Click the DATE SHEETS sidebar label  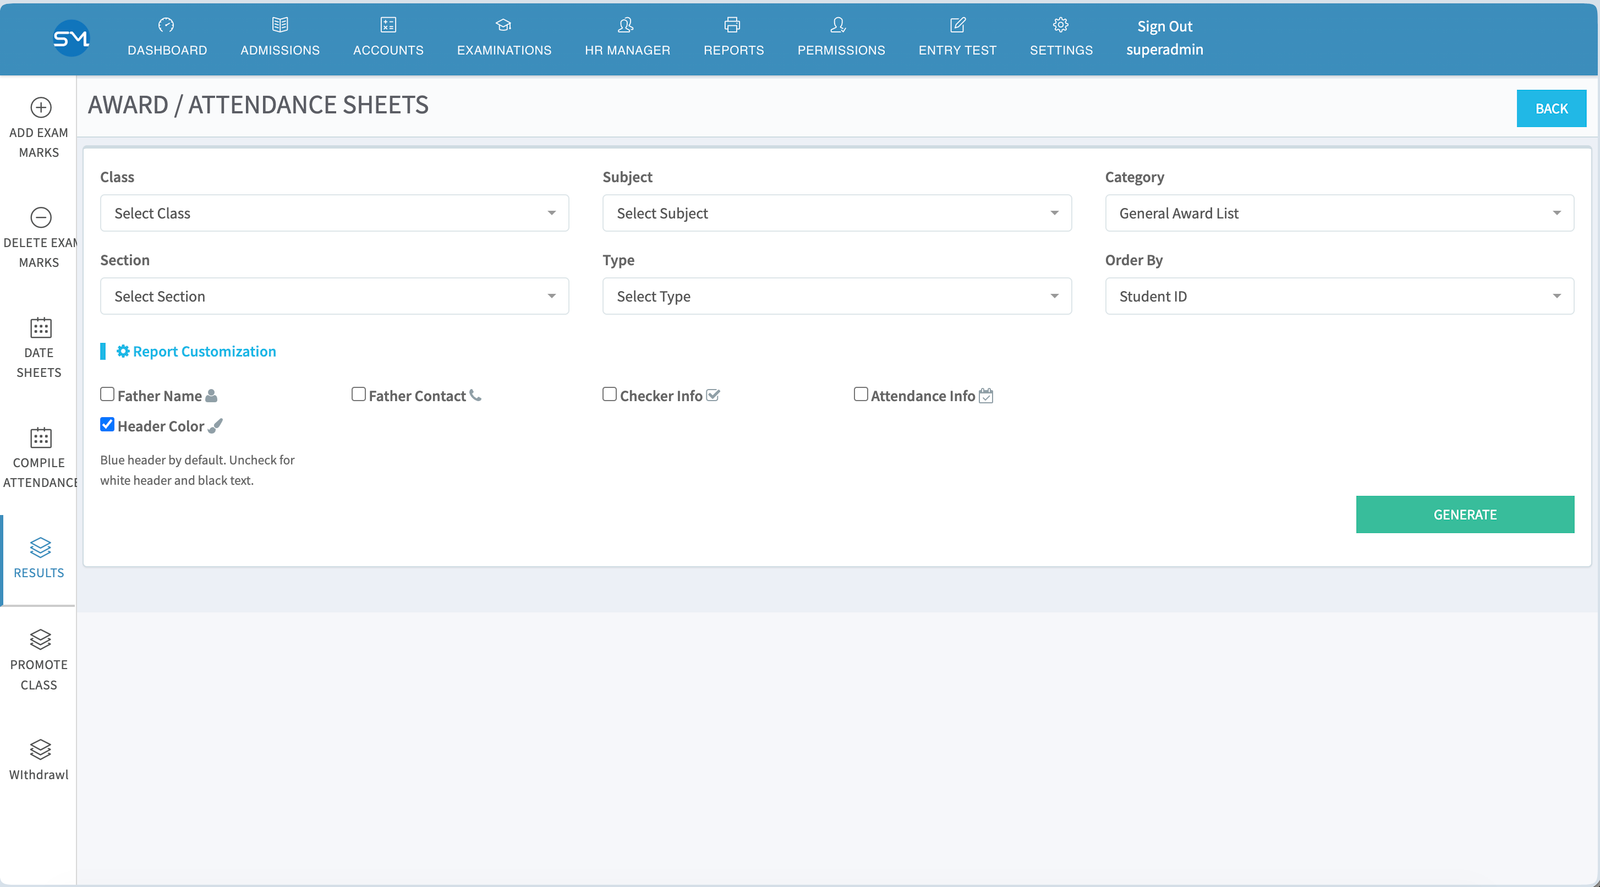(39, 363)
